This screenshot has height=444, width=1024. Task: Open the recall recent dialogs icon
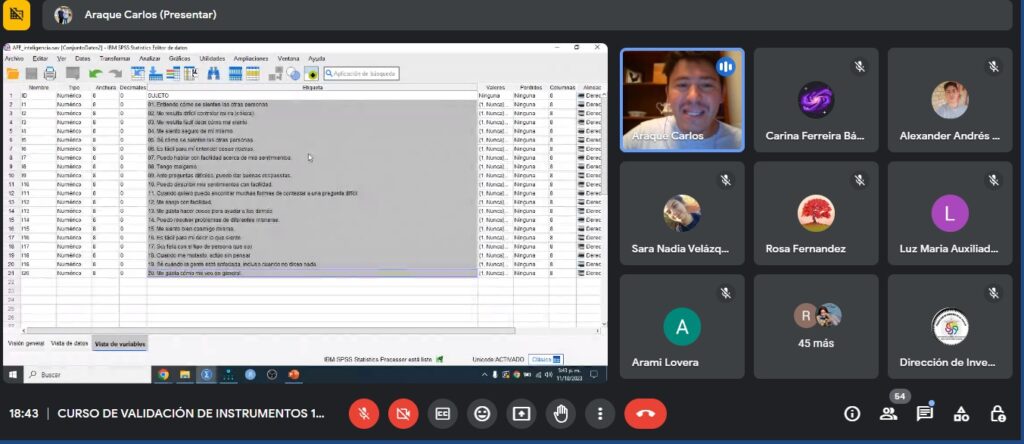(72, 74)
